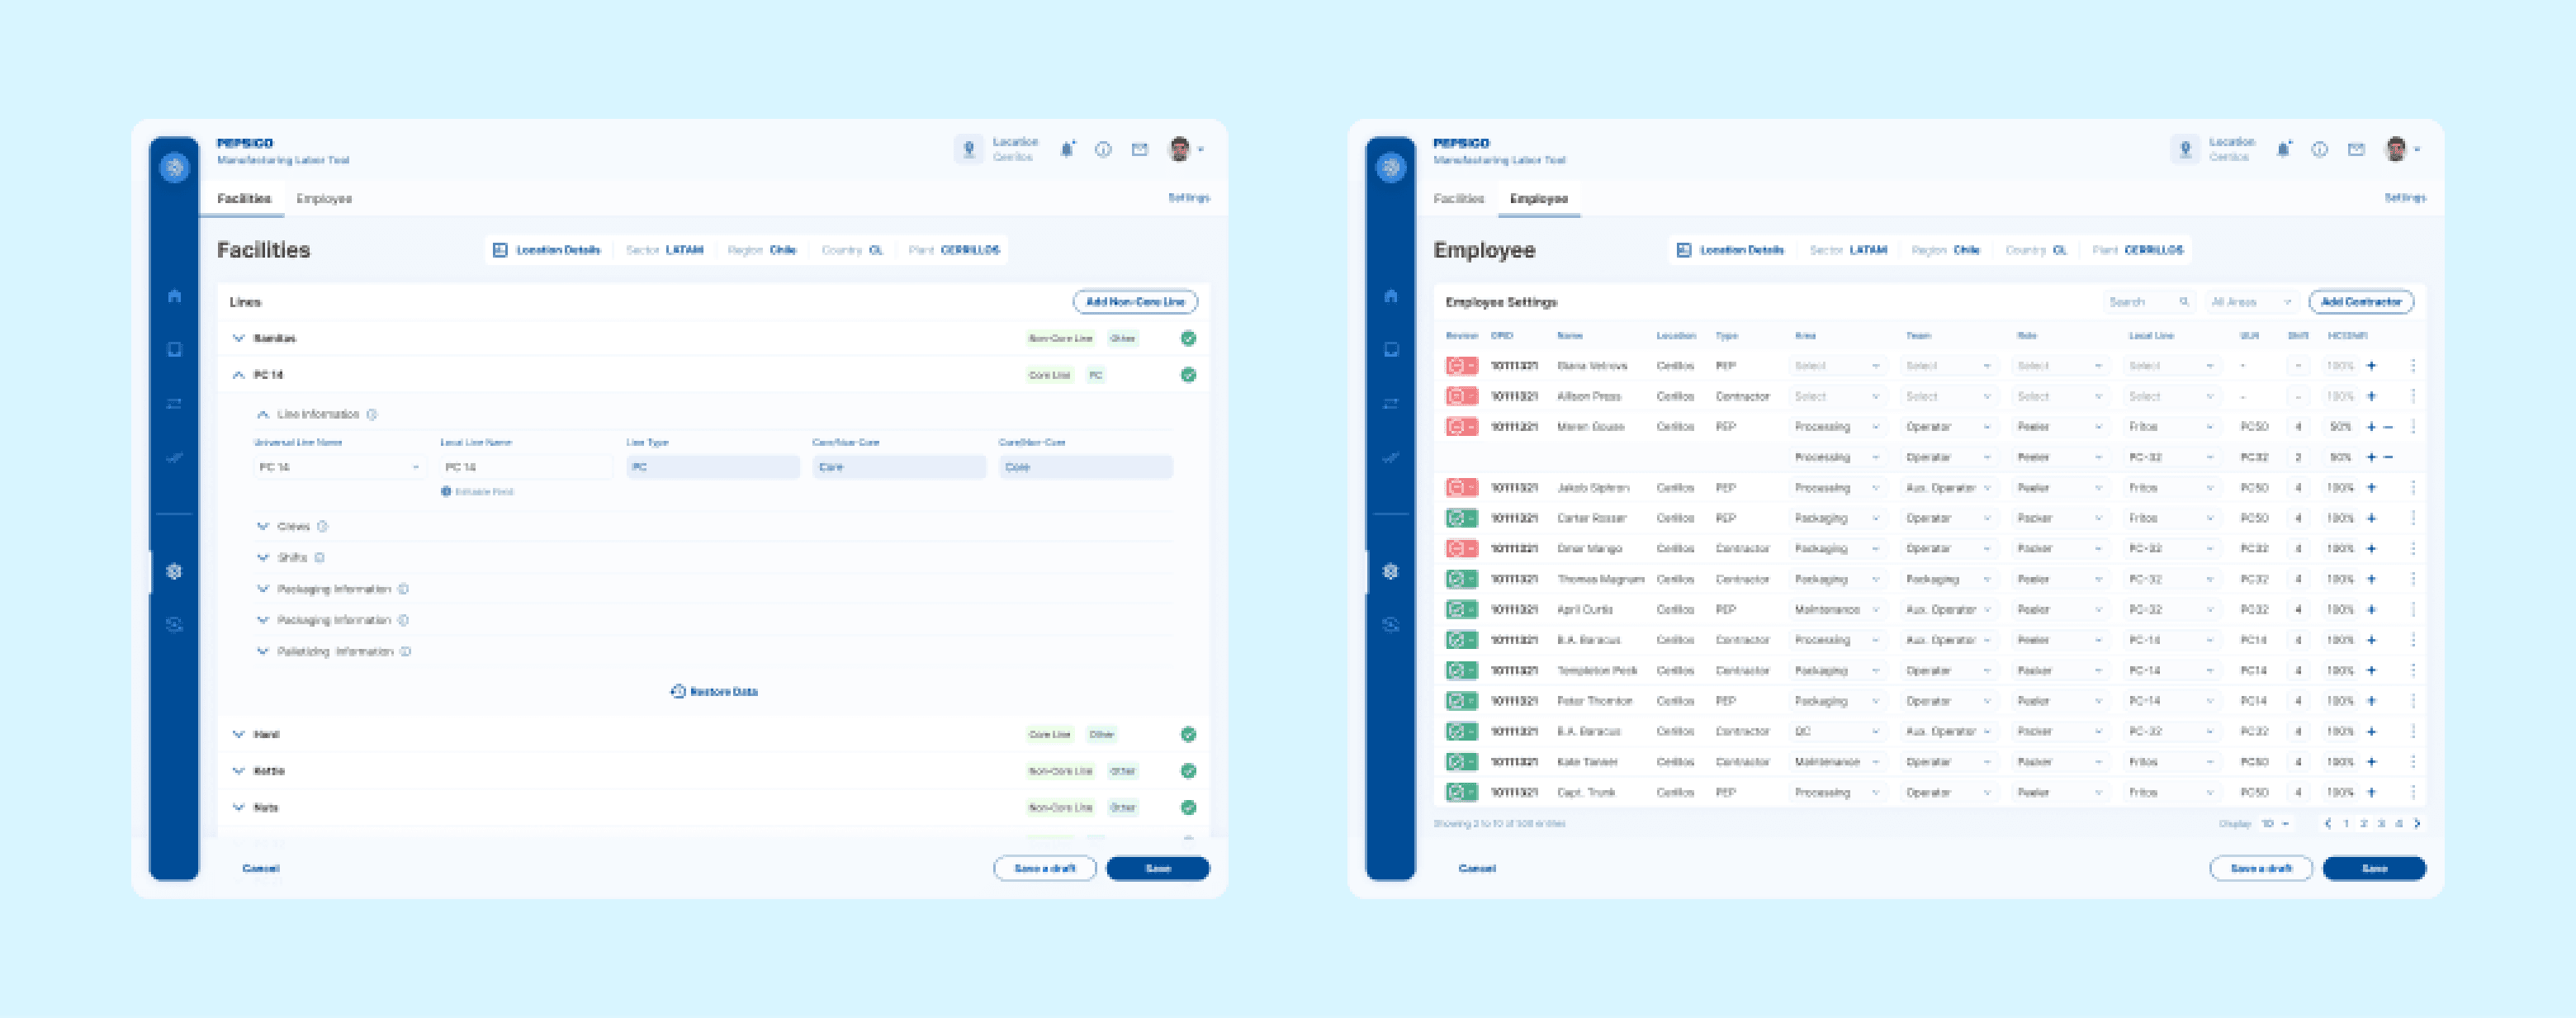Toggle the review status for Omar Mango
This screenshot has width=2576, height=1018.
click(1461, 549)
